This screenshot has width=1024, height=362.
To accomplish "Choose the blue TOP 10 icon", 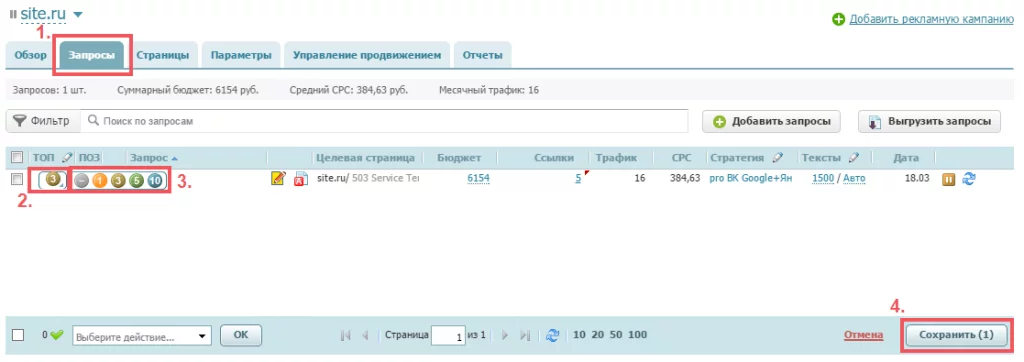I will point(155,180).
